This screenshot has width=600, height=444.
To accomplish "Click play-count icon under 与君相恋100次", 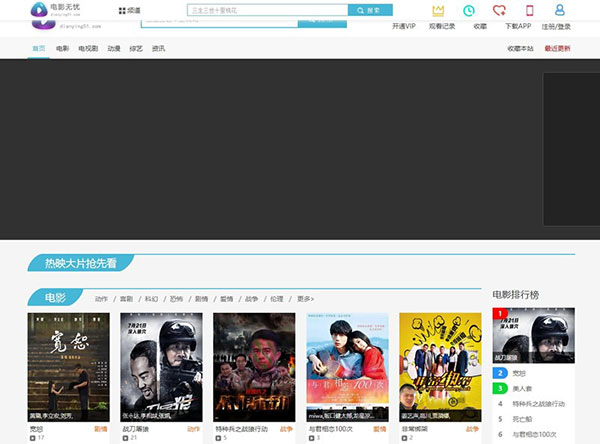I will tap(311, 438).
